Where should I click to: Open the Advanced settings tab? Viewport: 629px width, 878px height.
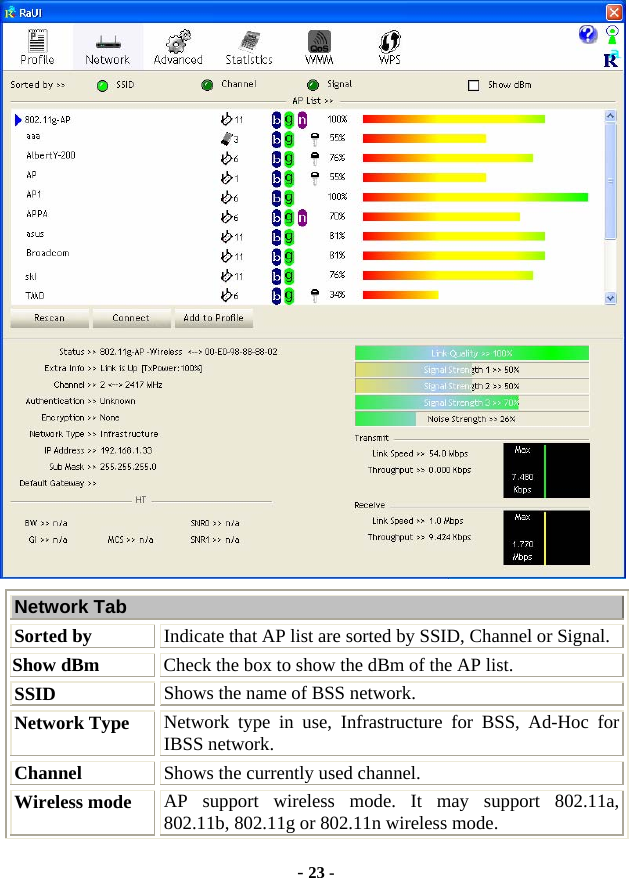coord(178,47)
